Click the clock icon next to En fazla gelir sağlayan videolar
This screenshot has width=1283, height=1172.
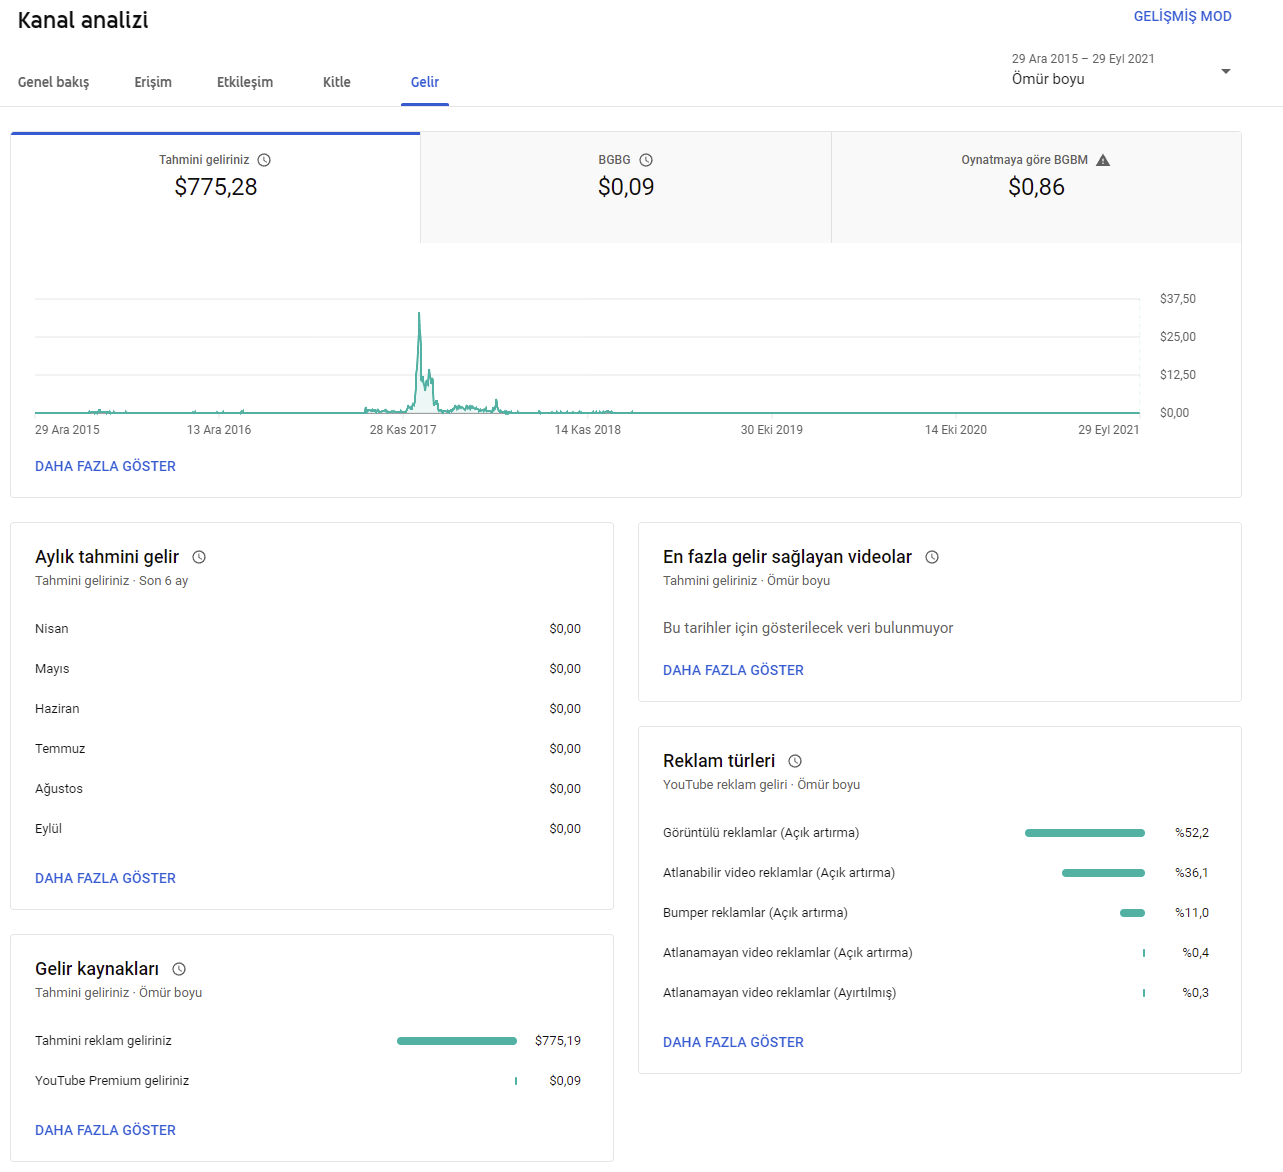tap(932, 557)
